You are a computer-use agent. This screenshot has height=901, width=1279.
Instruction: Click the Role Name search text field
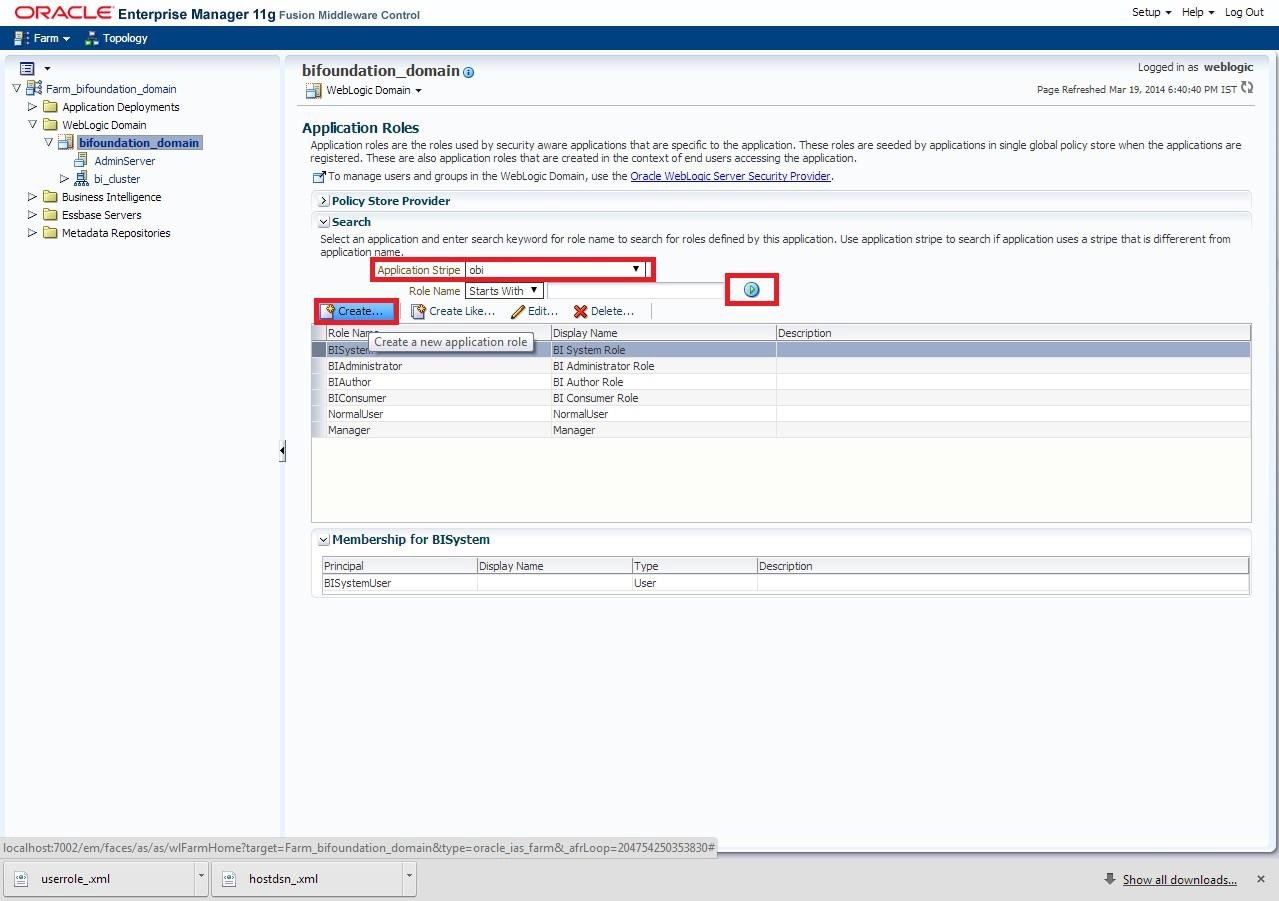click(637, 291)
